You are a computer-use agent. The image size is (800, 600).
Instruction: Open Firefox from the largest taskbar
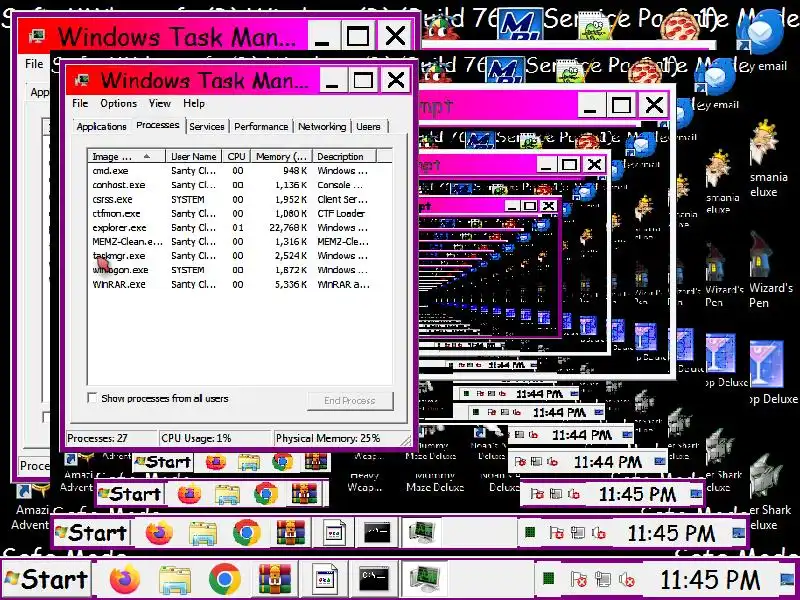tap(124, 580)
